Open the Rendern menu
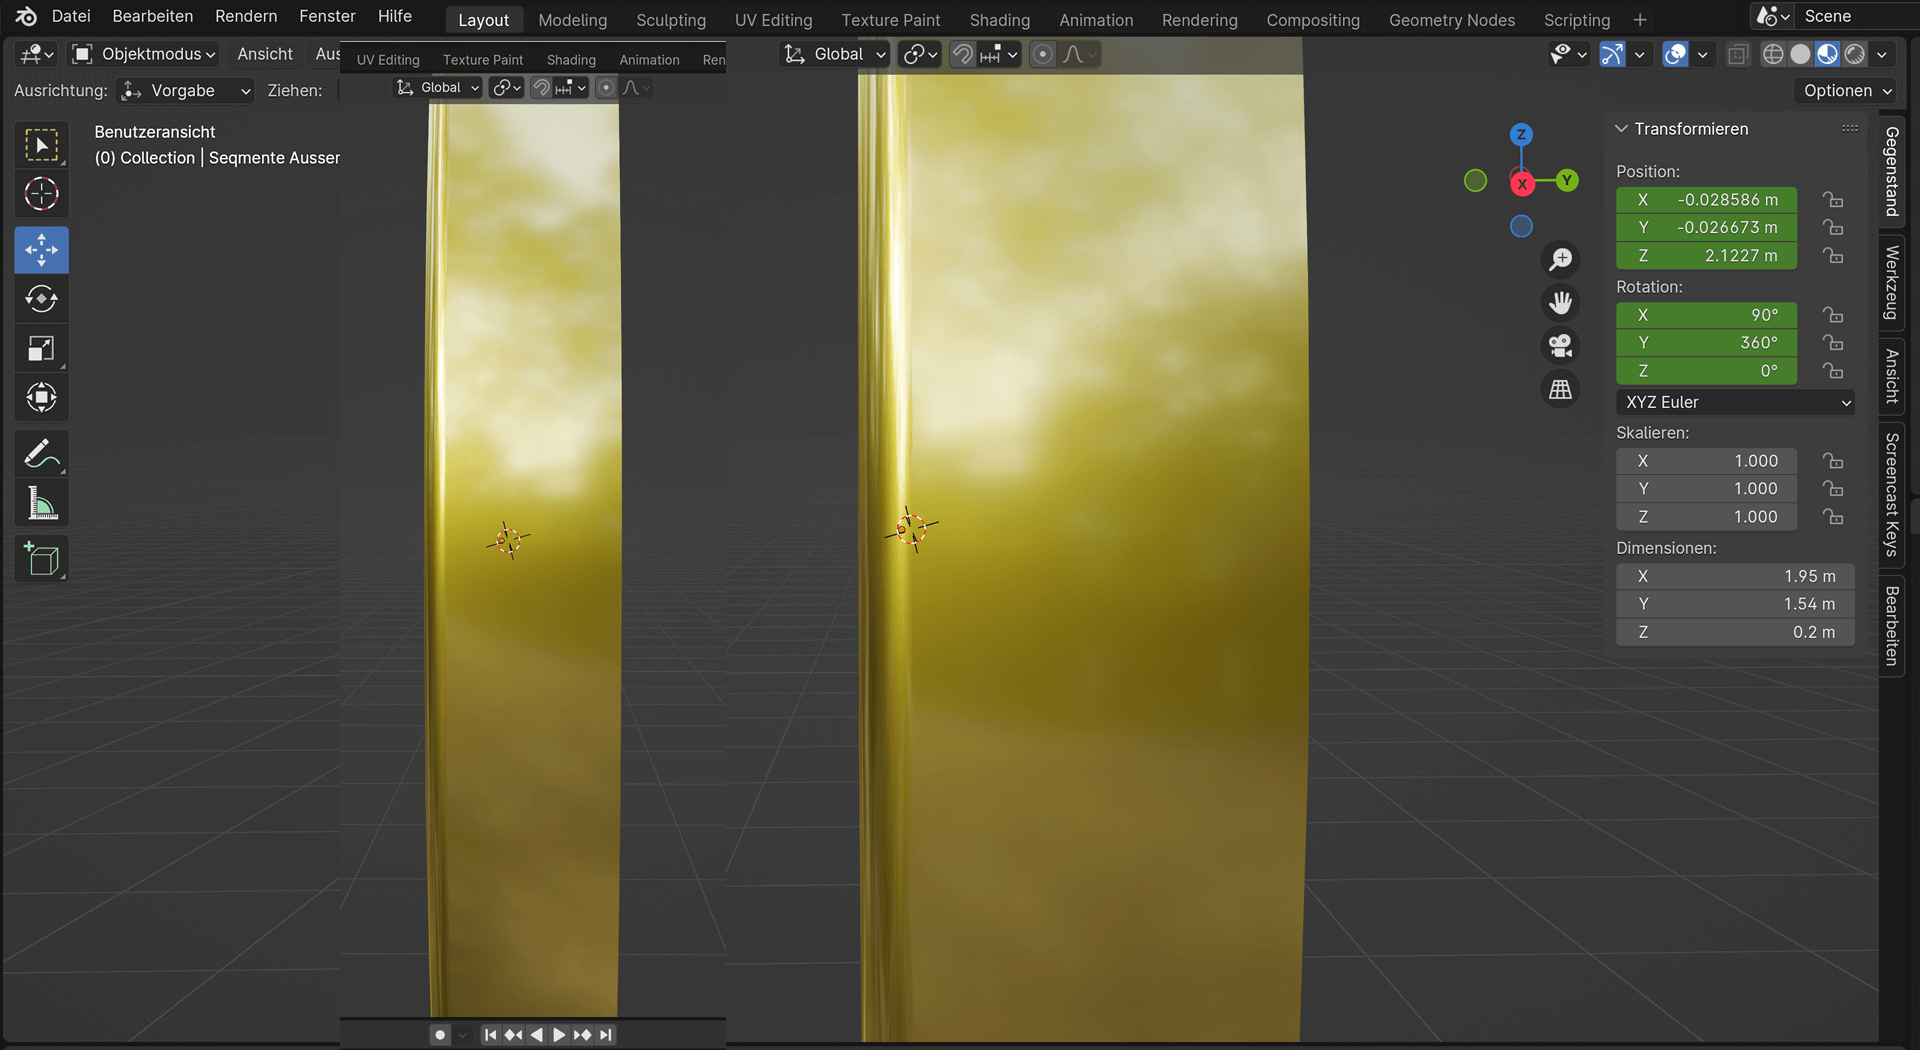 point(246,16)
